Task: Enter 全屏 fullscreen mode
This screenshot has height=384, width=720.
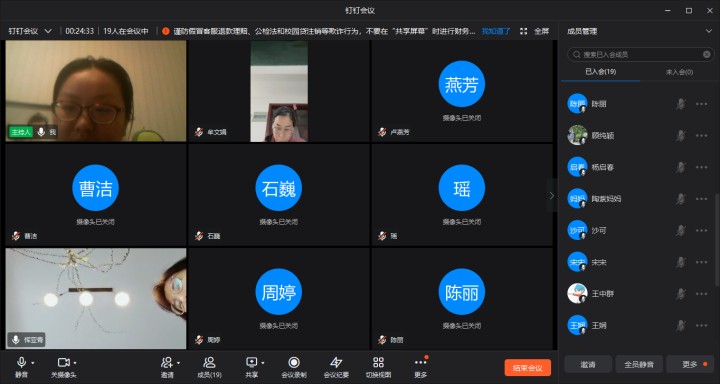Action: click(x=535, y=31)
